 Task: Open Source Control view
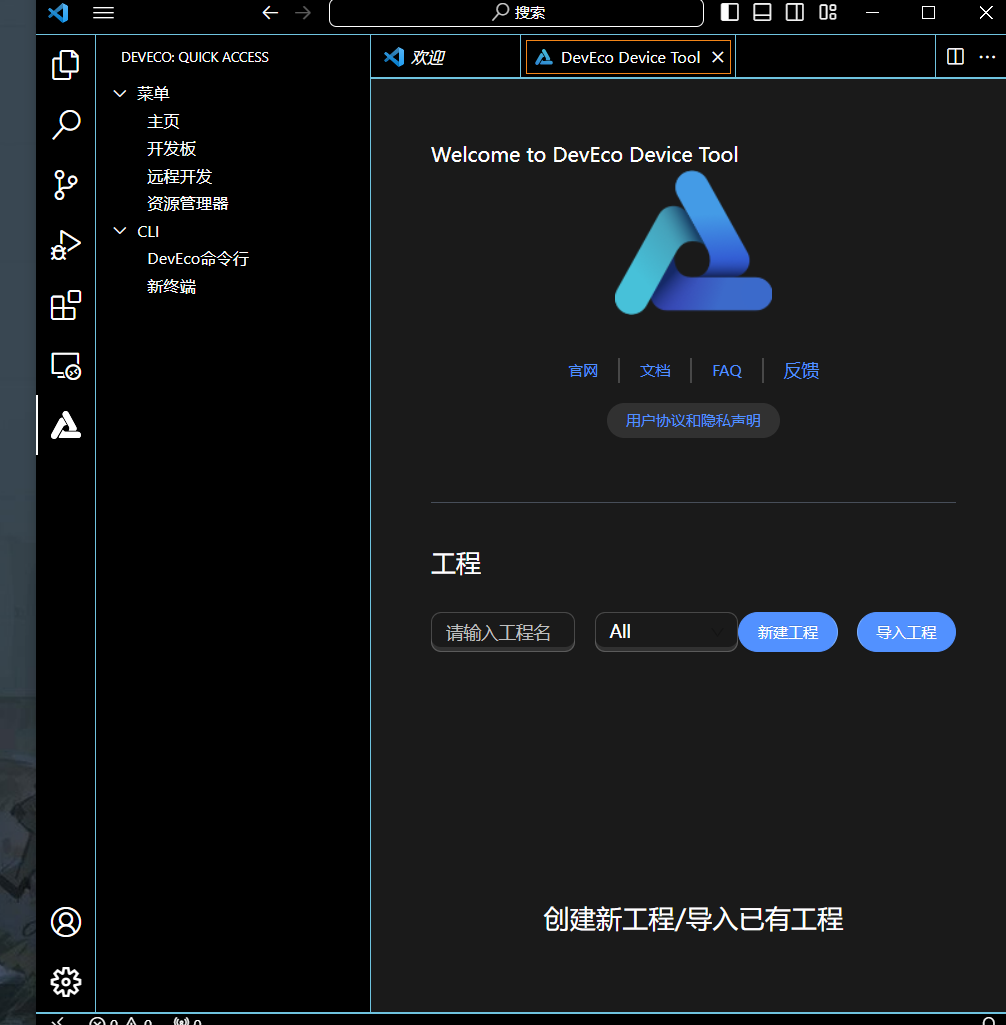pos(66,185)
